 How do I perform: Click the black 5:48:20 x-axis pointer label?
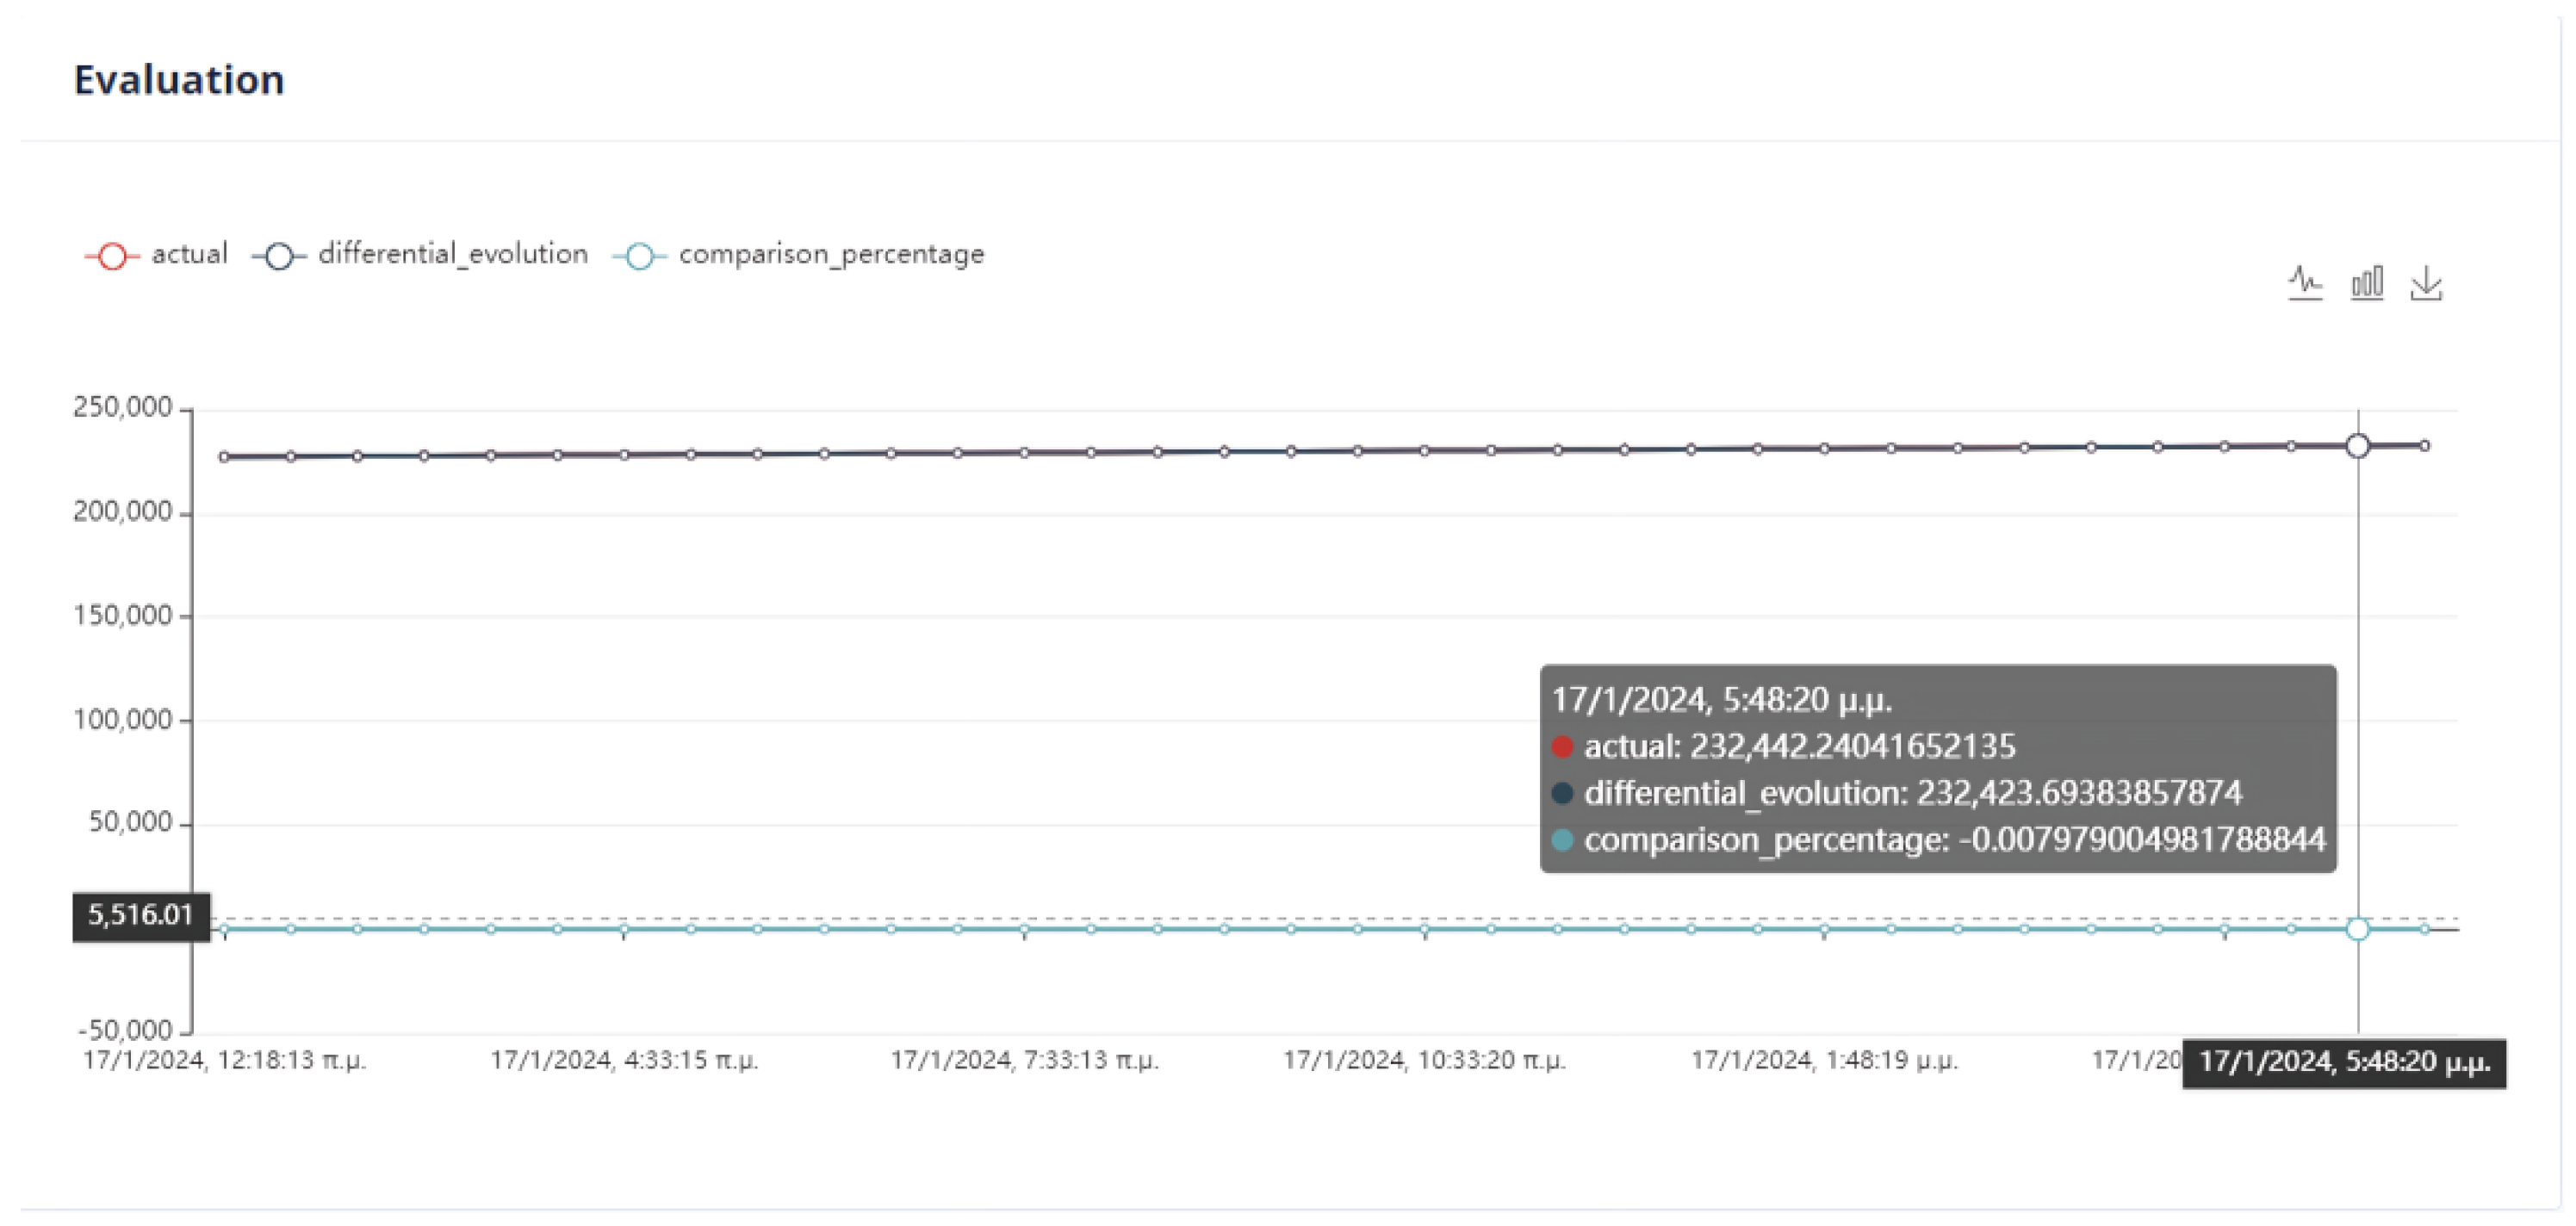tap(2343, 1062)
